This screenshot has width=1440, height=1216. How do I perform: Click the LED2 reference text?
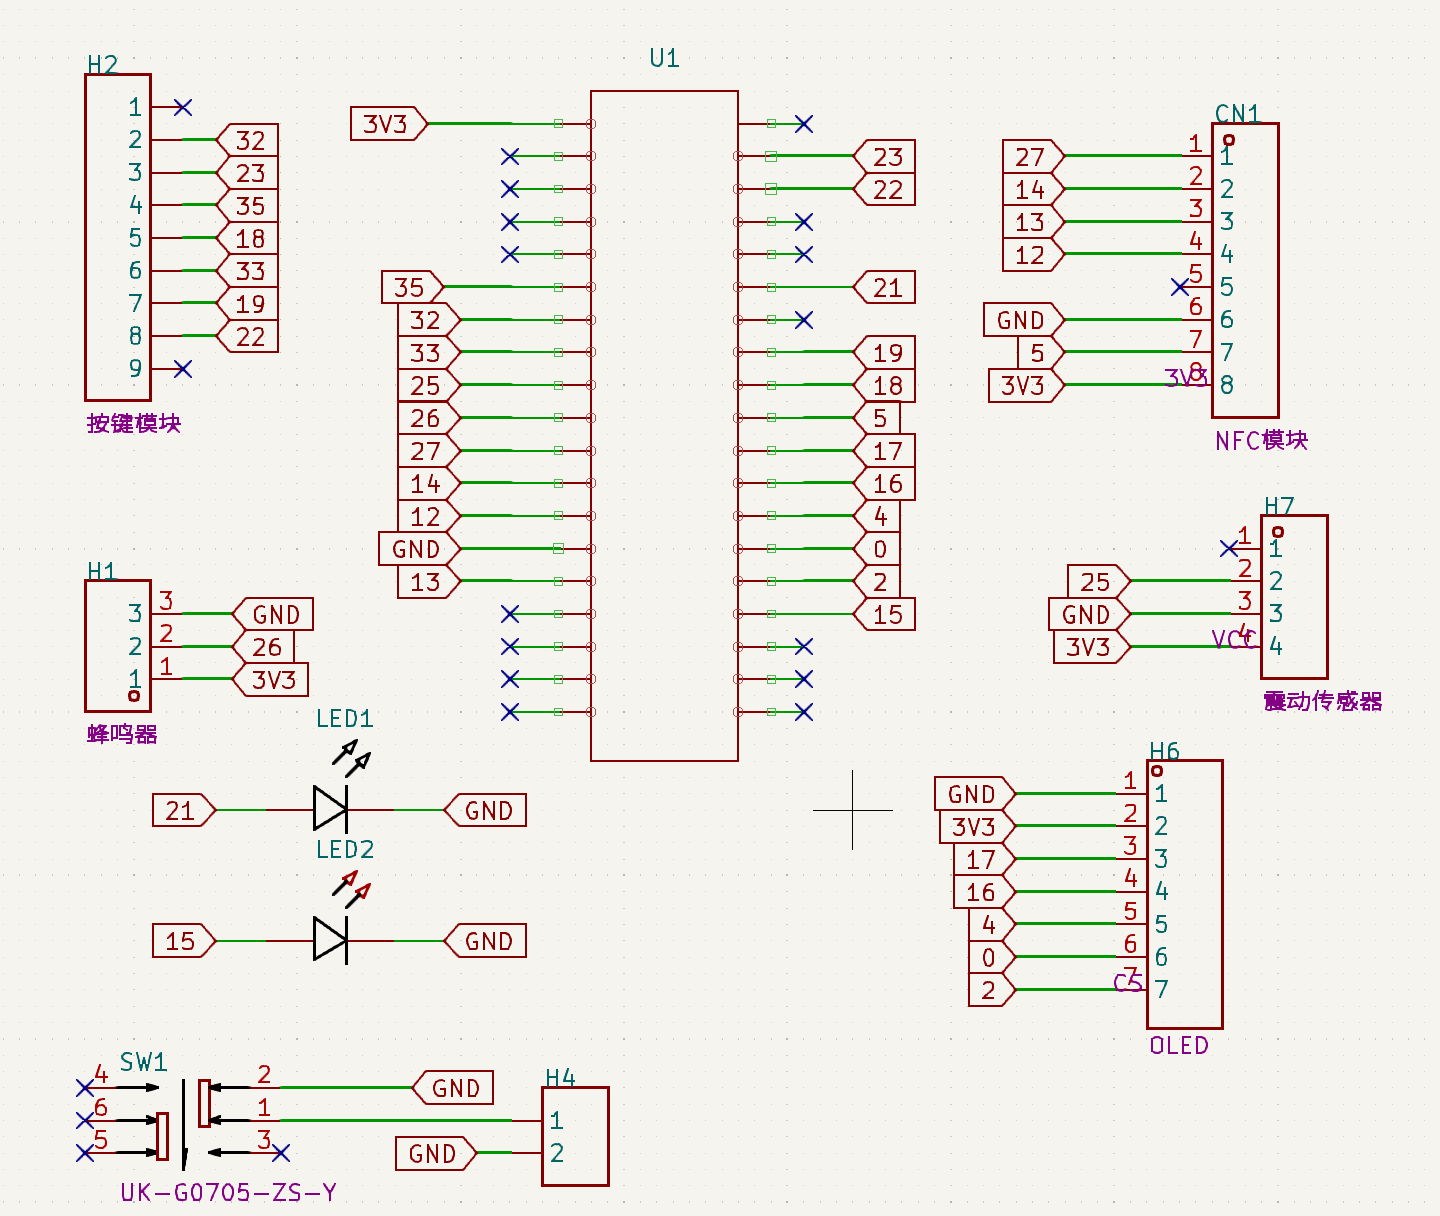click(x=345, y=849)
